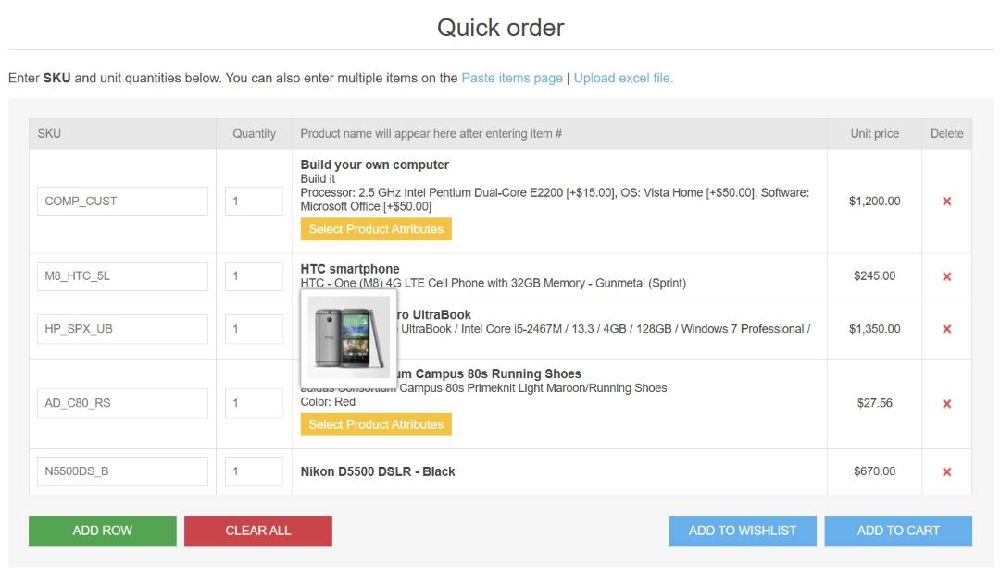Focus the COMP_CUST SKU field
The width and height of the screenshot is (1000, 575).
(122, 201)
